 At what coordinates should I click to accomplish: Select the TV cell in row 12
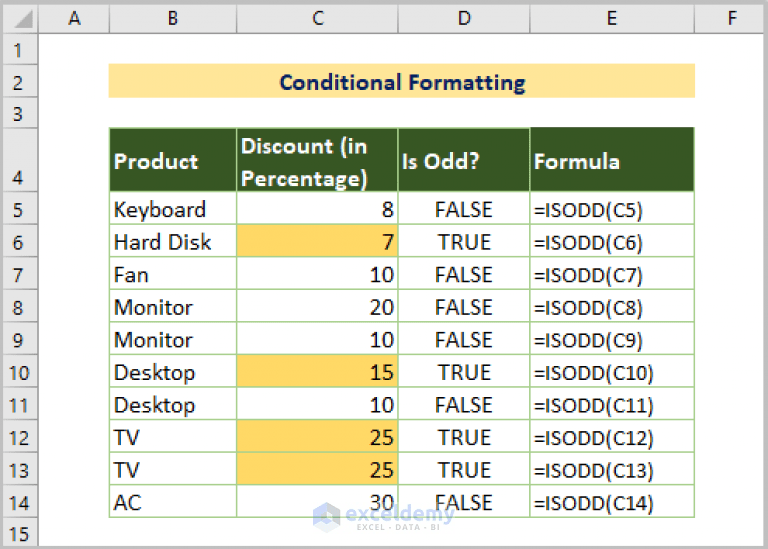[173, 437]
